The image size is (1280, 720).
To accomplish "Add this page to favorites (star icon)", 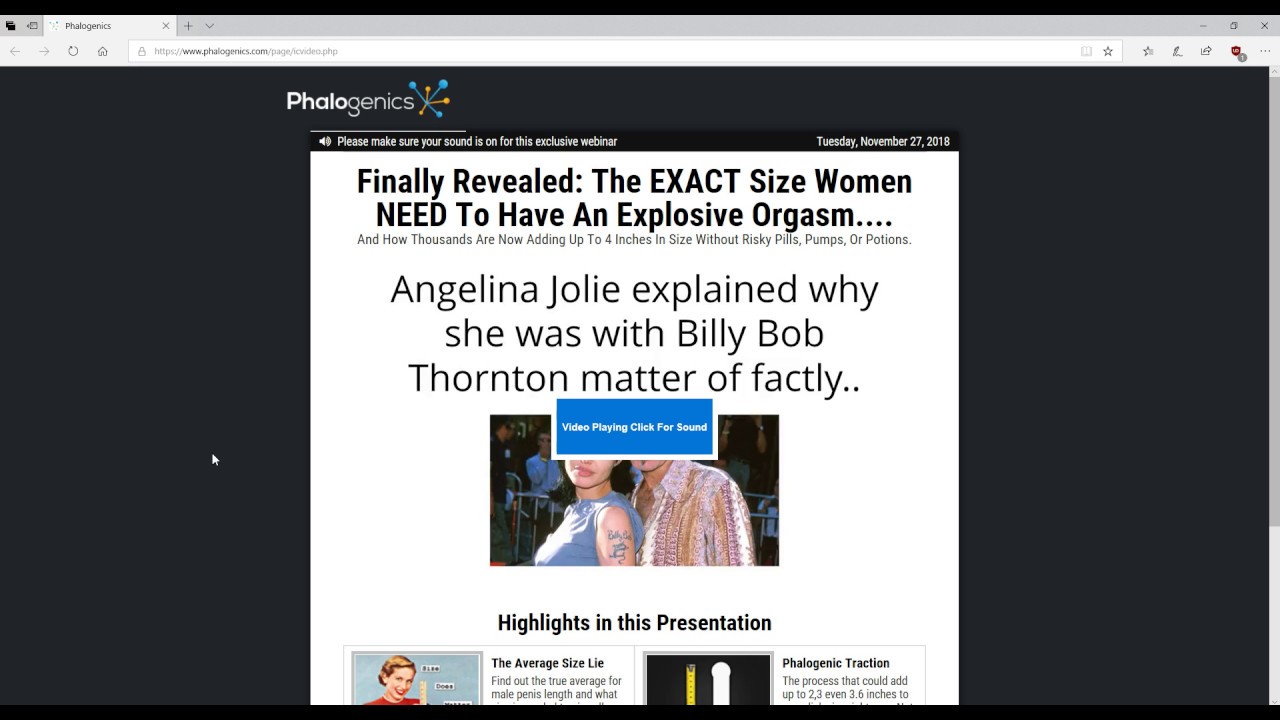I will coord(1108,51).
